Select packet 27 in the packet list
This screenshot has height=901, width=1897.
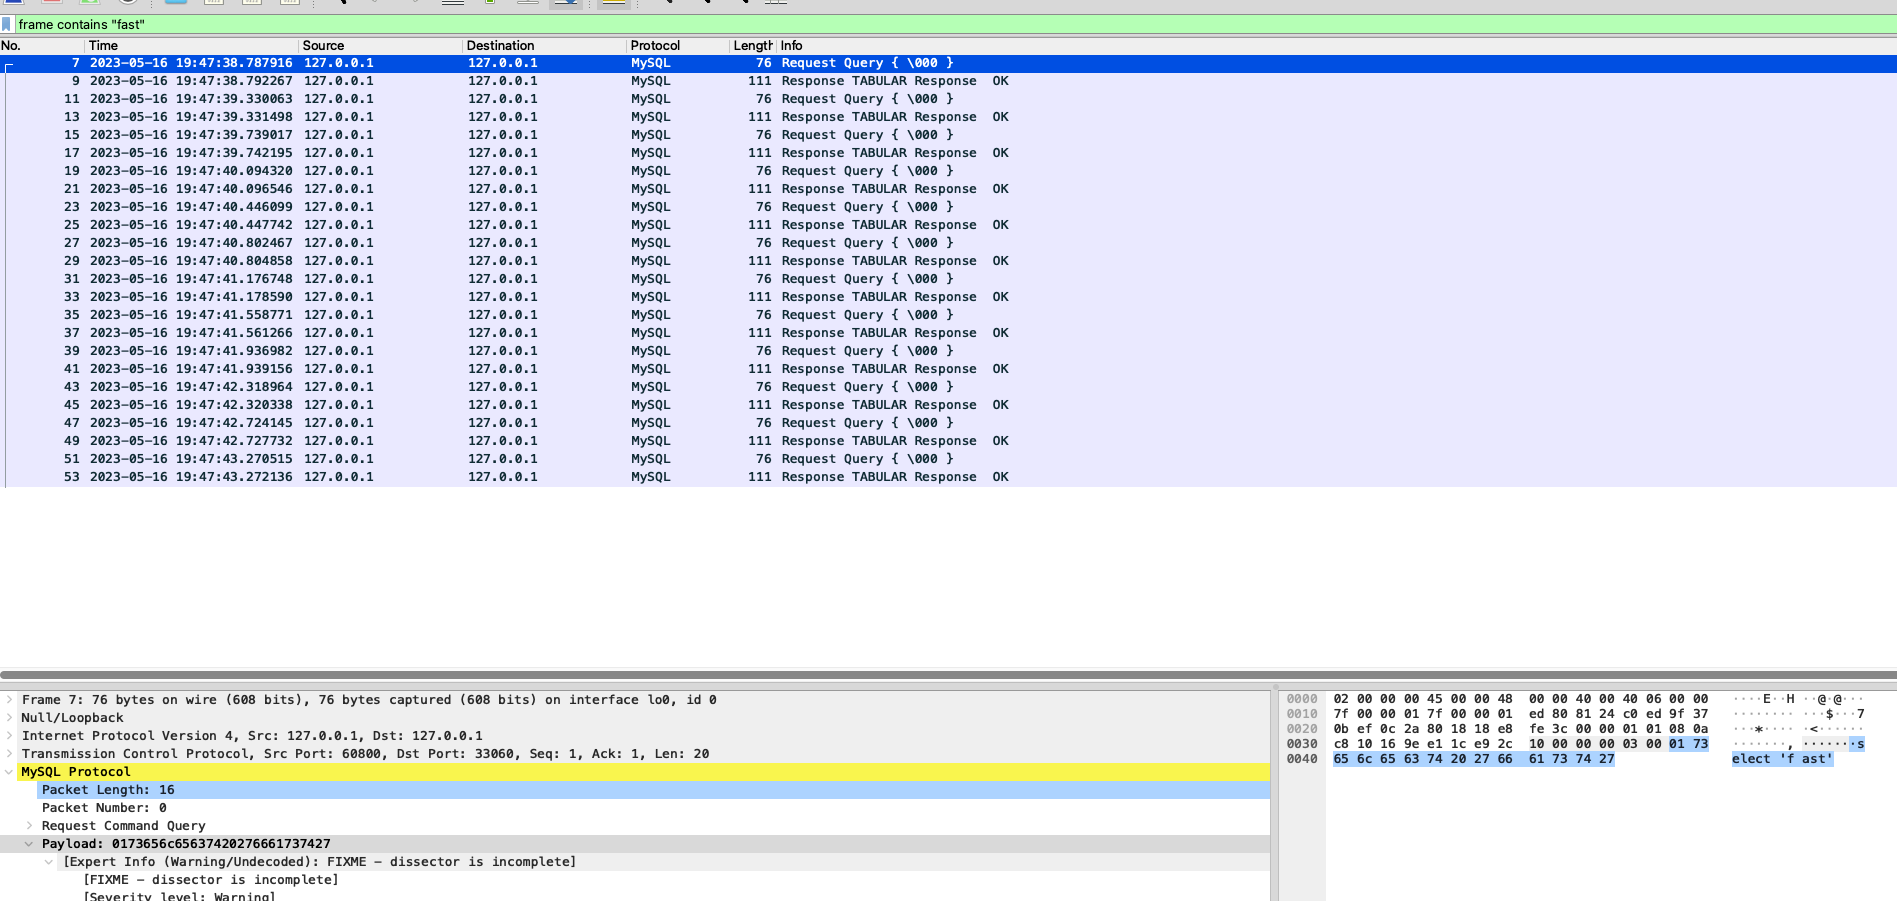coord(948,243)
